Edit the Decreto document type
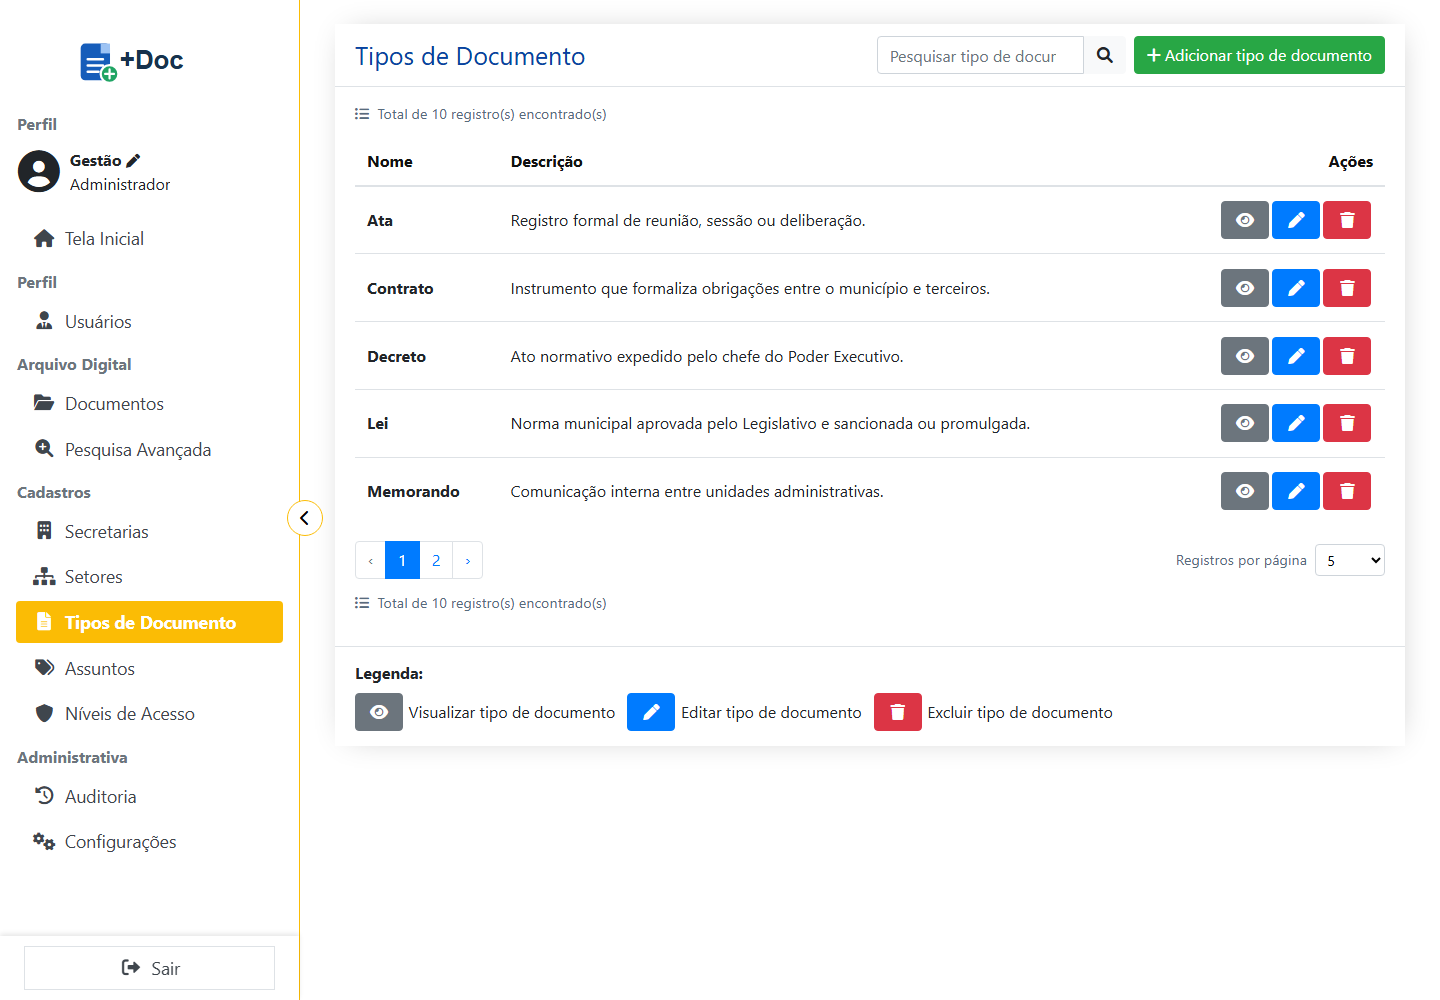Viewport: 1440px width, 1000px height. [x=1296, y=356]
